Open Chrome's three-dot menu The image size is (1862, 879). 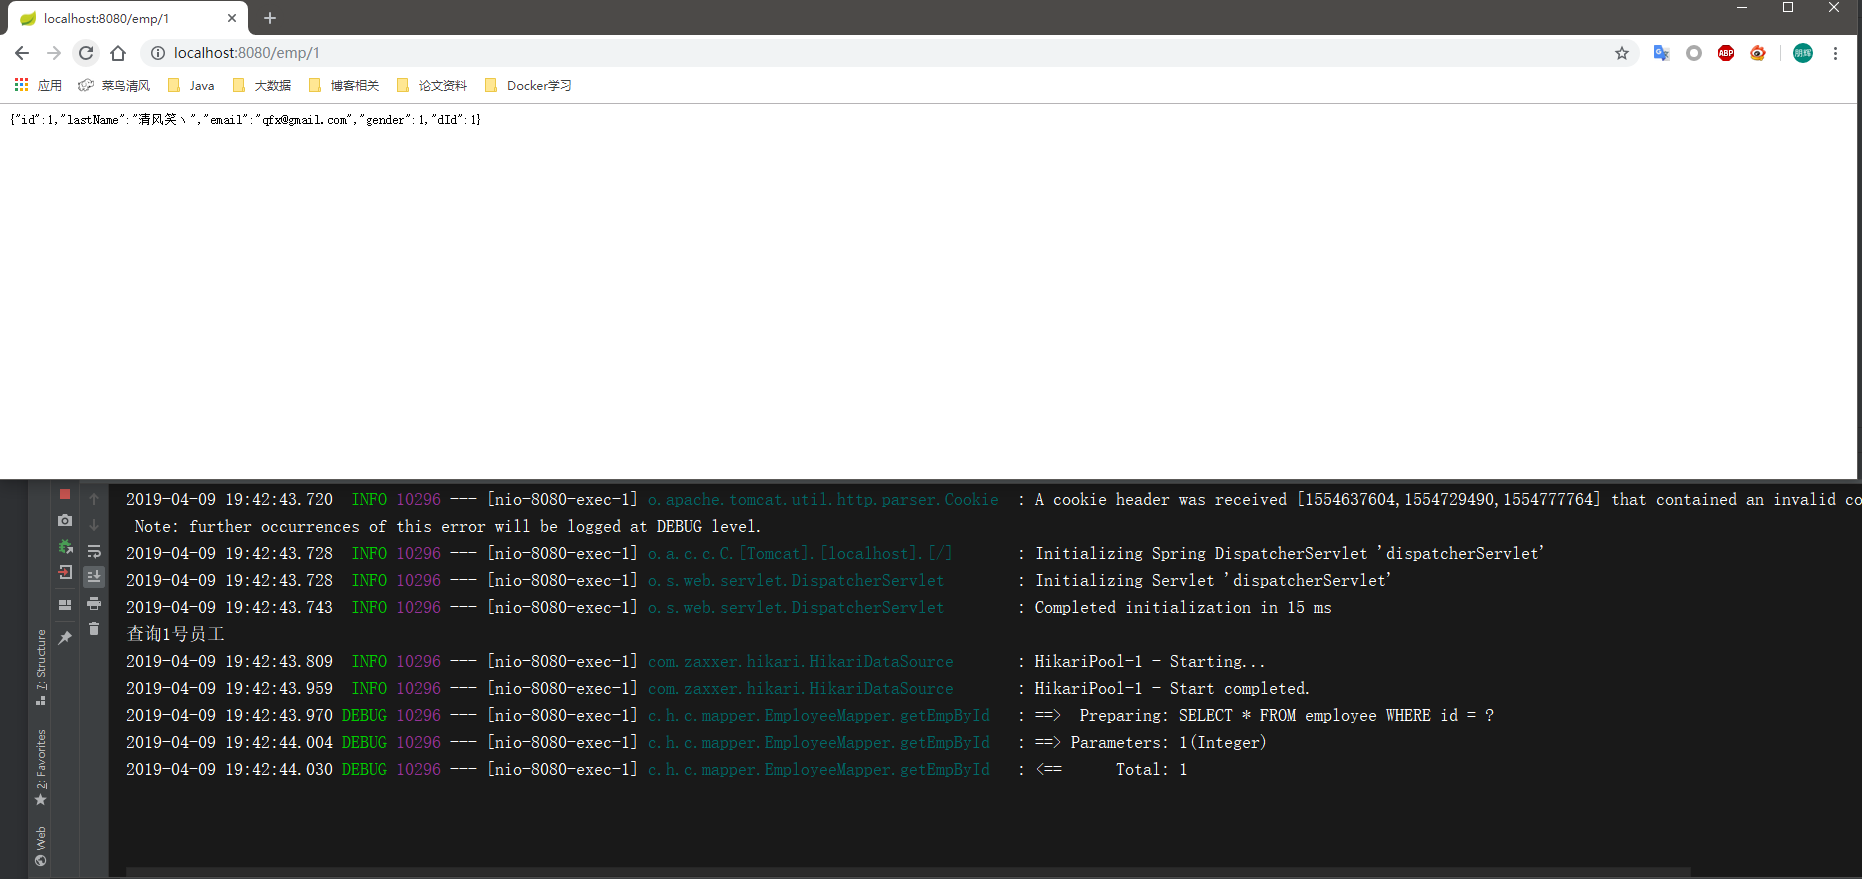pos(1835,53)
